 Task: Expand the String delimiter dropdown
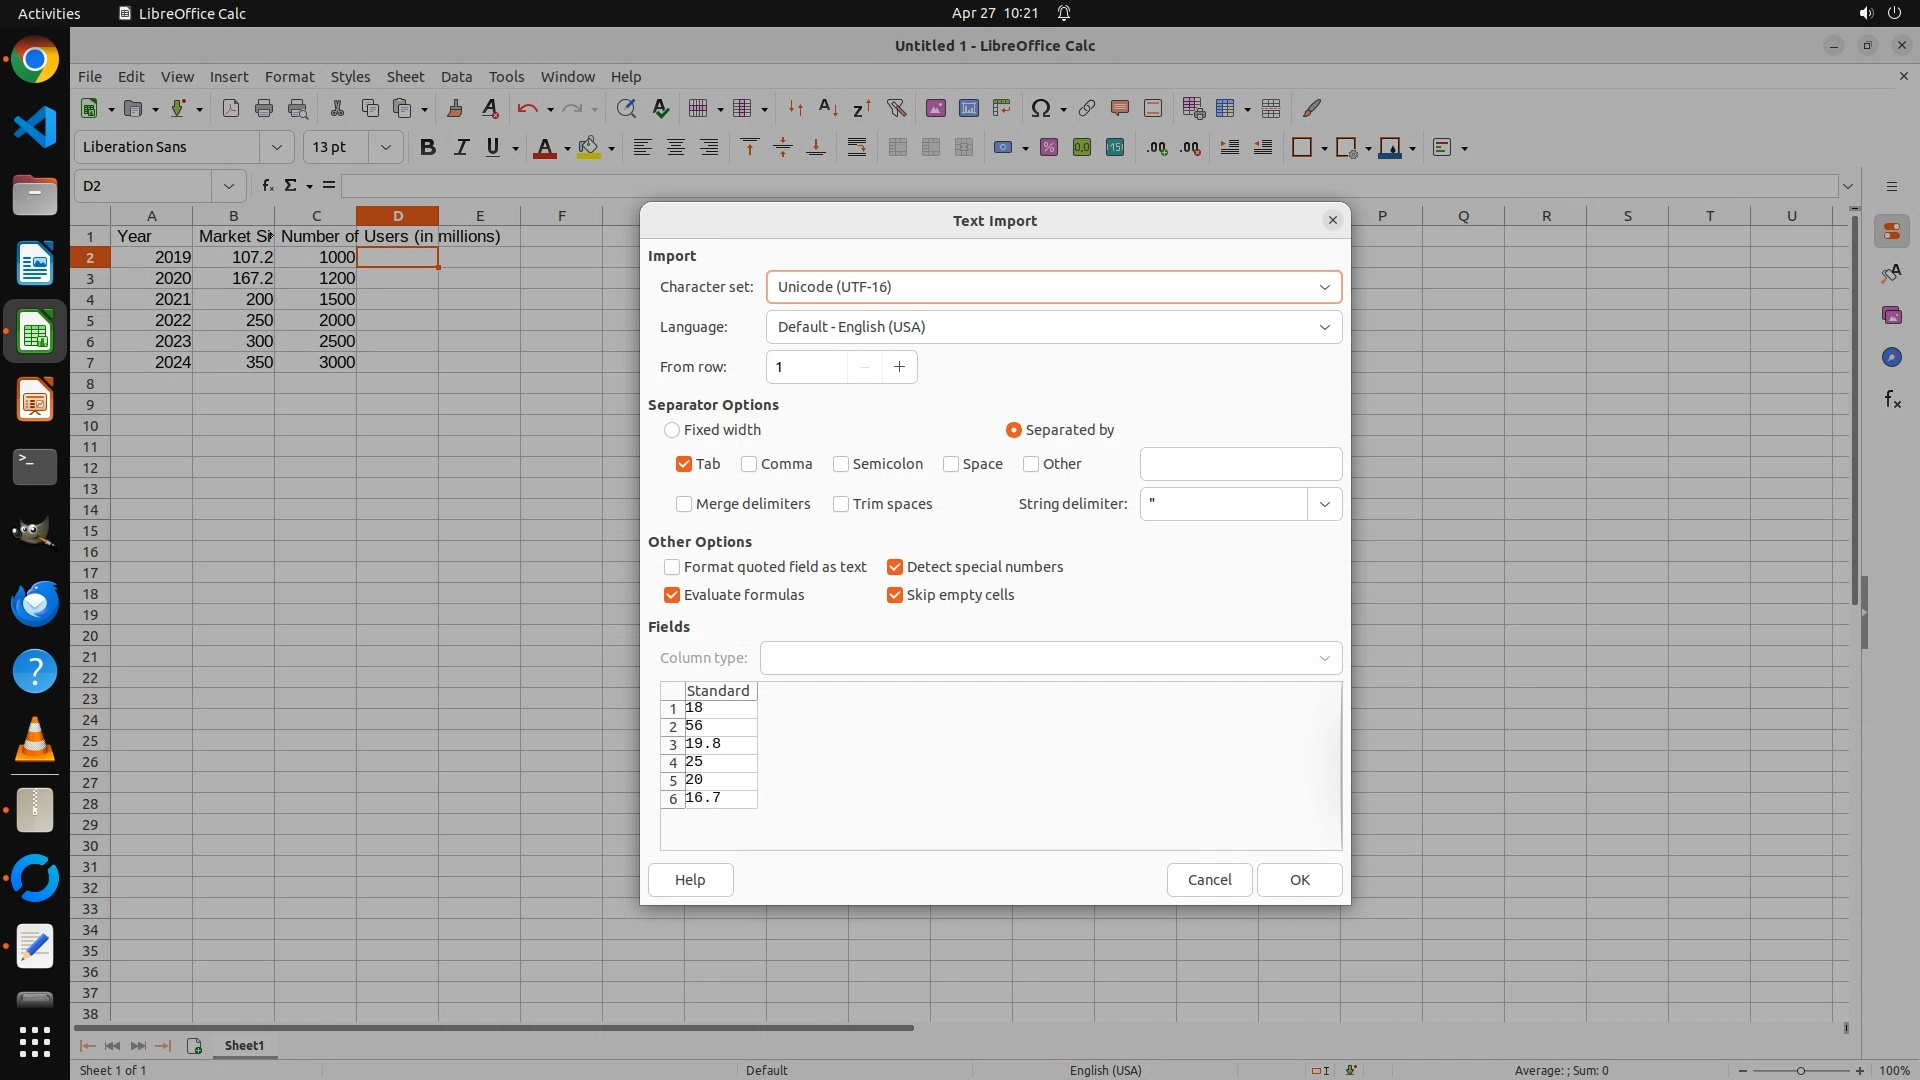click(x=1324, y=504)
